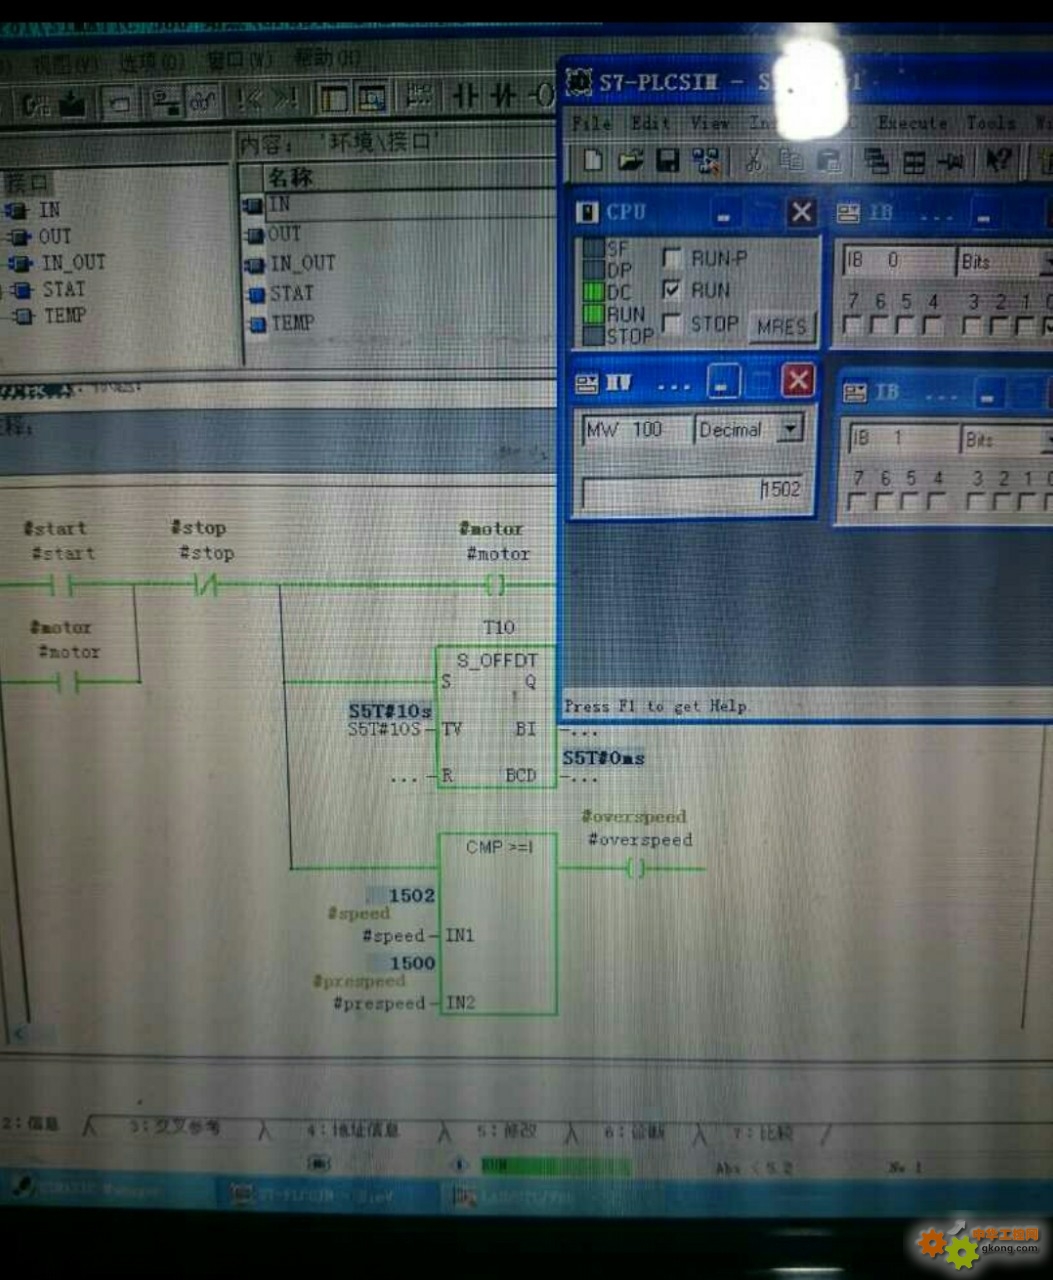Open the Execute menu in S7-PLCSIM

tap(913, 123)
